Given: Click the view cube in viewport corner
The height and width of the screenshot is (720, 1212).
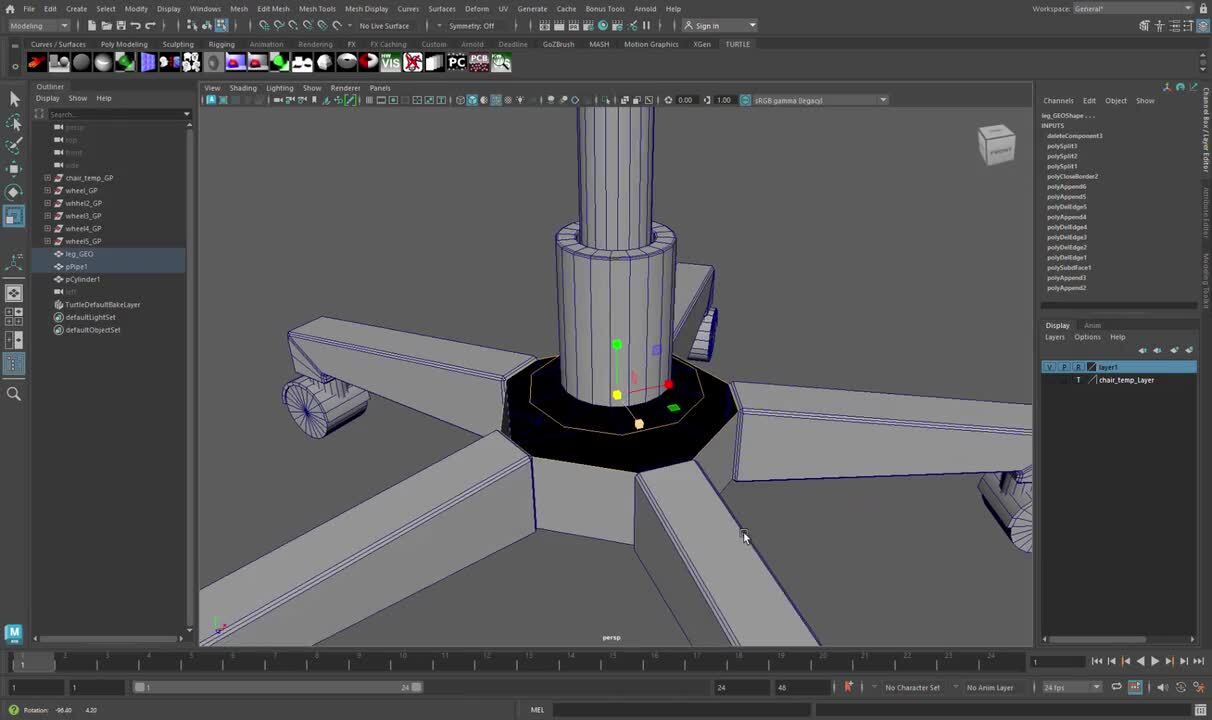Looking at the screenshot, I should click(x=996, y=145).
